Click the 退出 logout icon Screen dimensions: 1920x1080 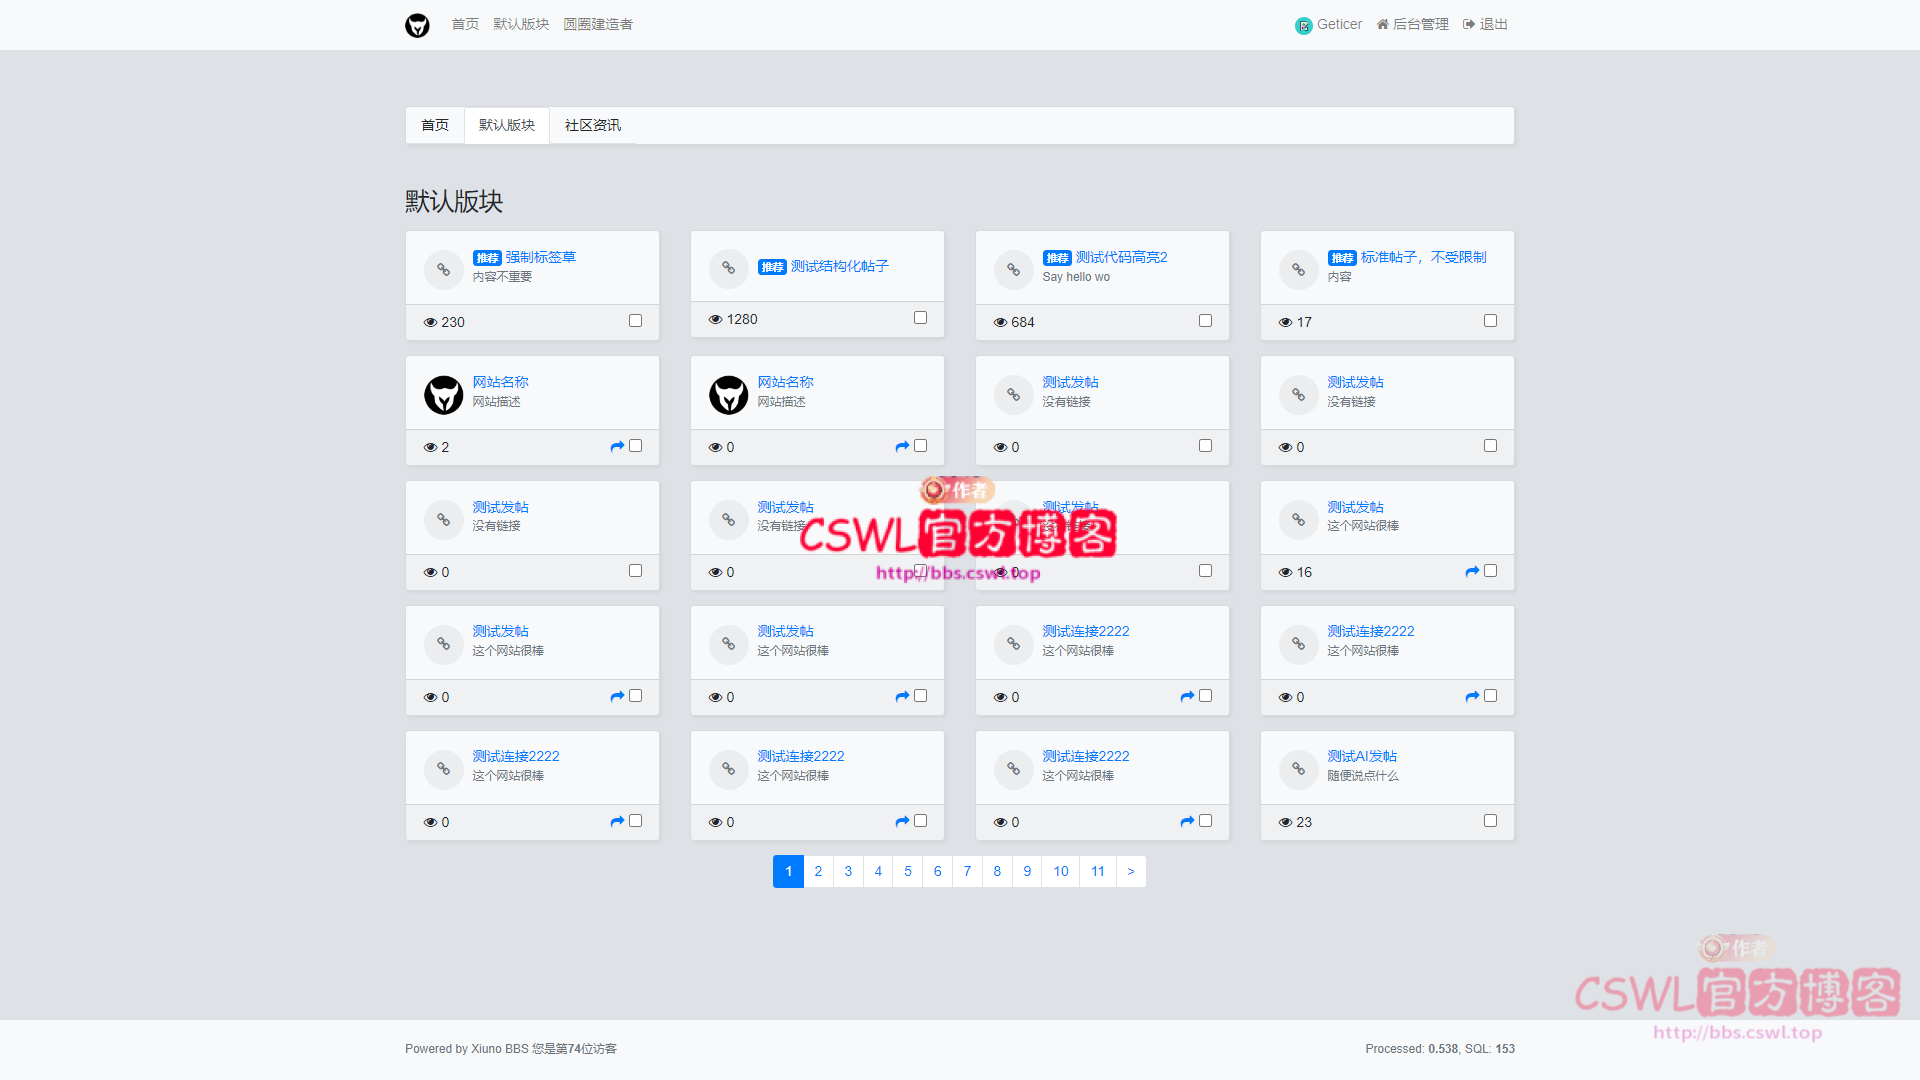[x=1468, y=24]
